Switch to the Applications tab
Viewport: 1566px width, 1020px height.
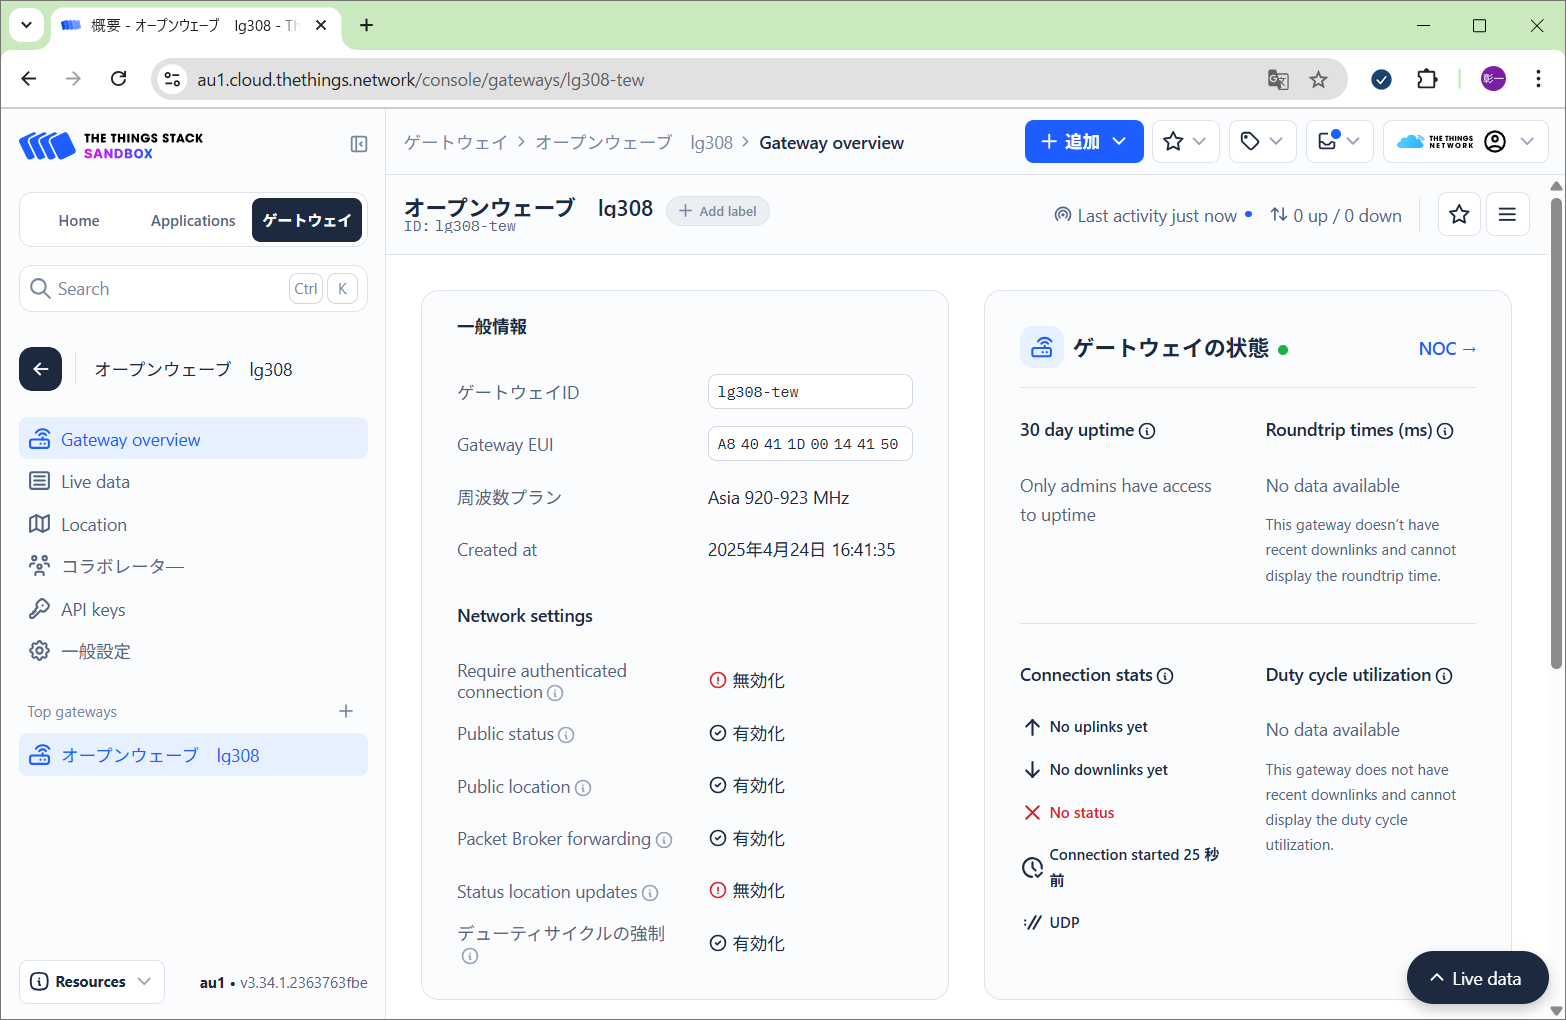[x=193, y=221]
